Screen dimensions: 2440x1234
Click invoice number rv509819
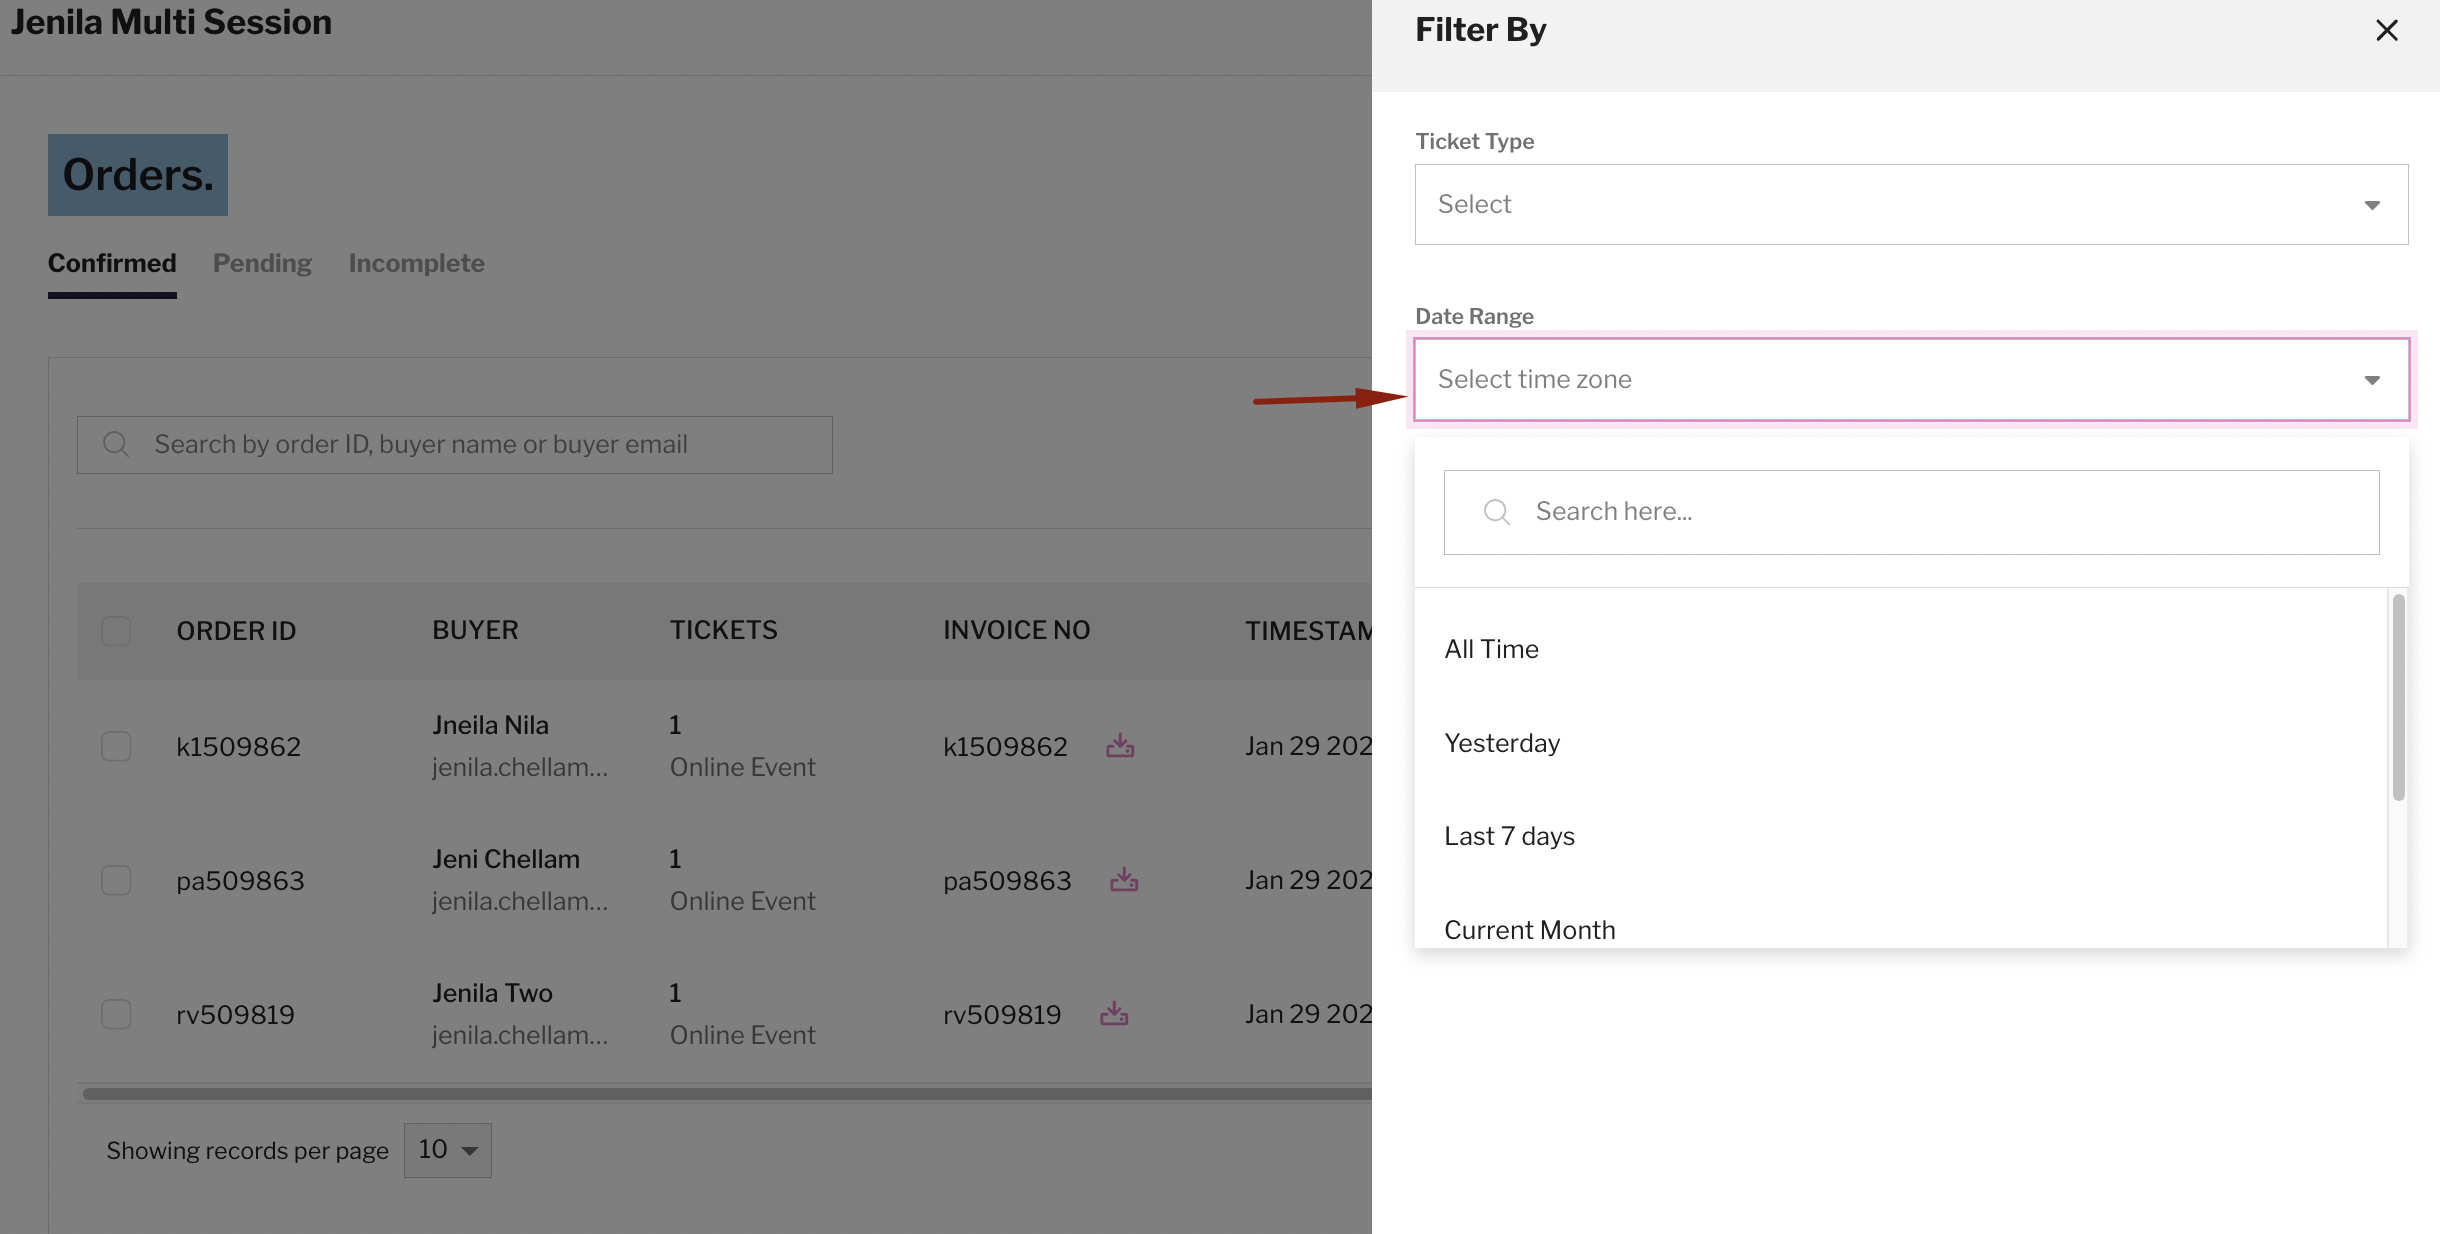click(x=1002, y=1015)
